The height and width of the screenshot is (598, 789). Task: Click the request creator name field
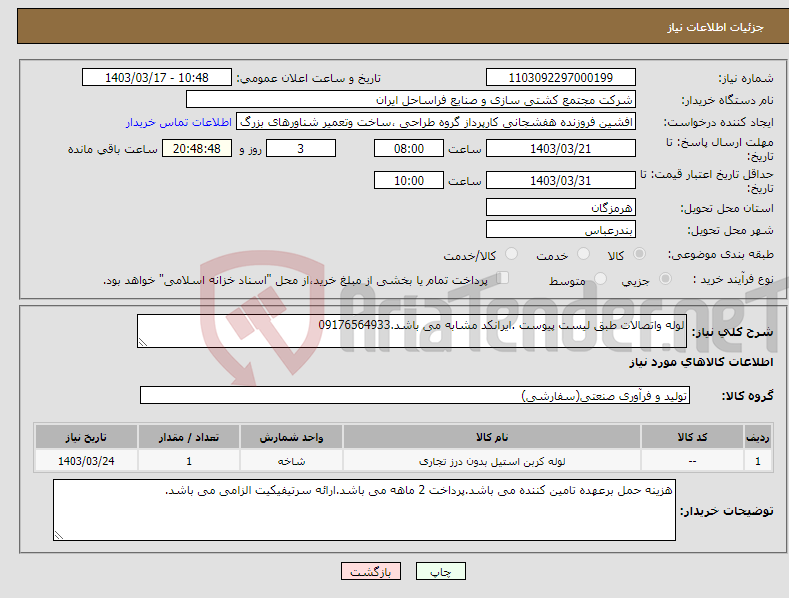(x=436, y=122)
